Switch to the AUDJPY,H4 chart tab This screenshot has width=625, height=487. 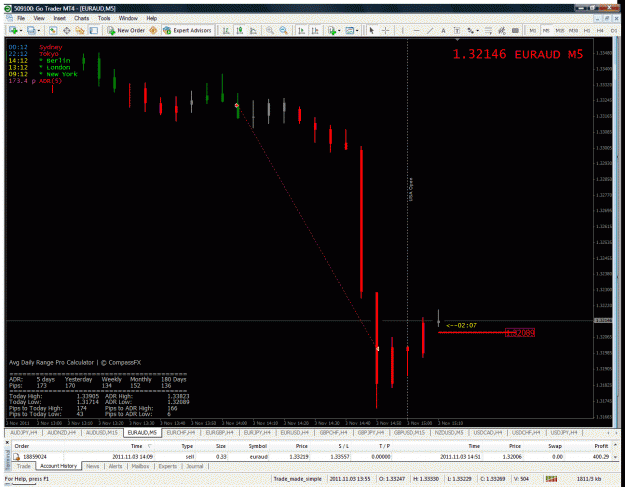(24, 432)
